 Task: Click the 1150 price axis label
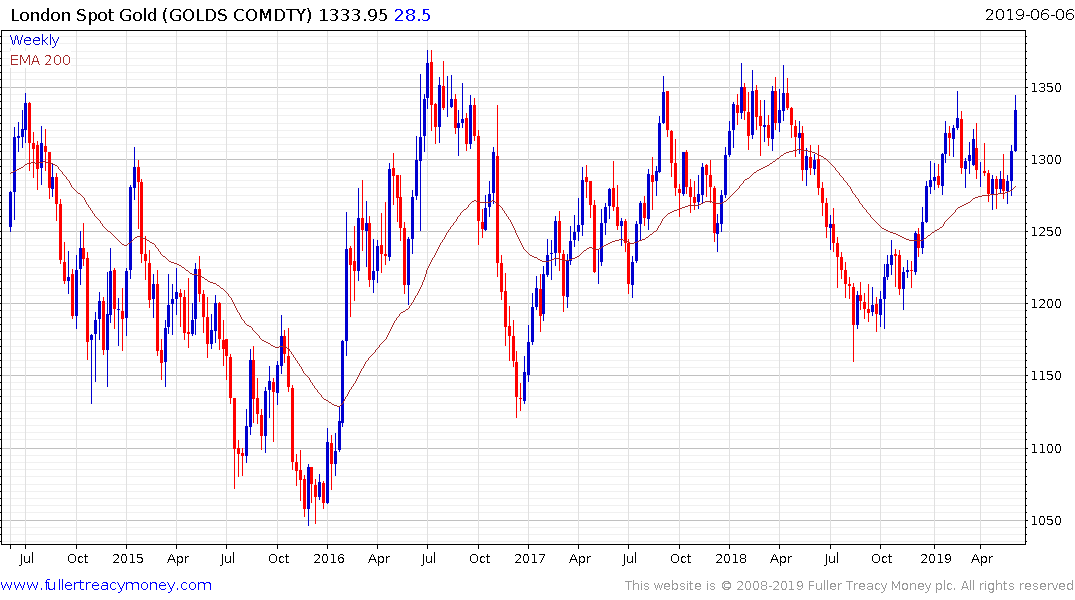click(x=1046, y=376)
